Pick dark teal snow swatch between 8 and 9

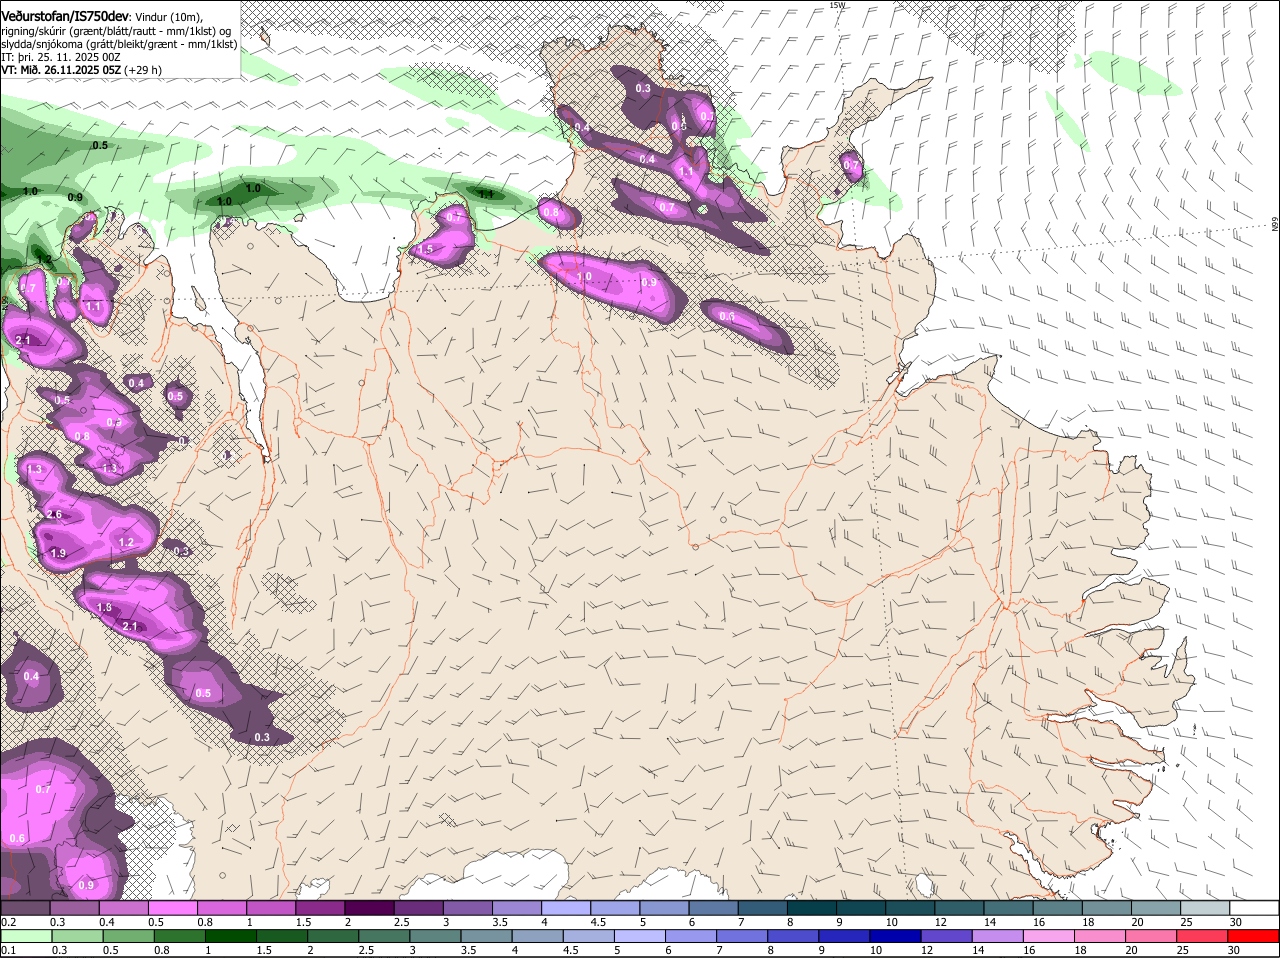click(x=812, y=908)
